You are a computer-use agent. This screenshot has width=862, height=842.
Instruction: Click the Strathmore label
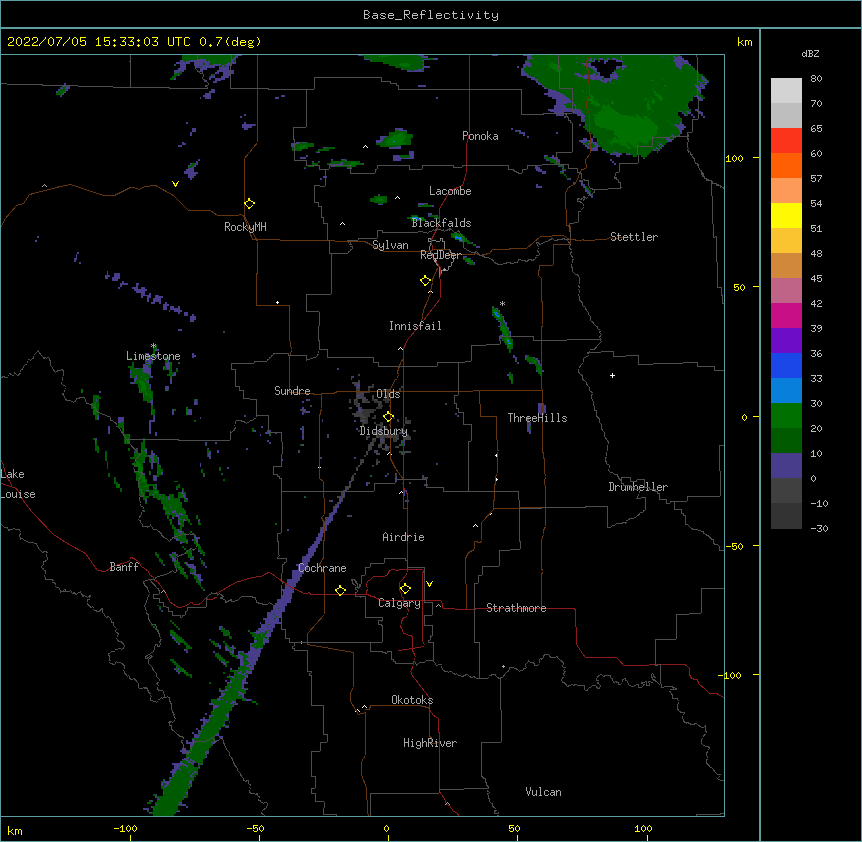pyautogui.click(x=516, y=608)
